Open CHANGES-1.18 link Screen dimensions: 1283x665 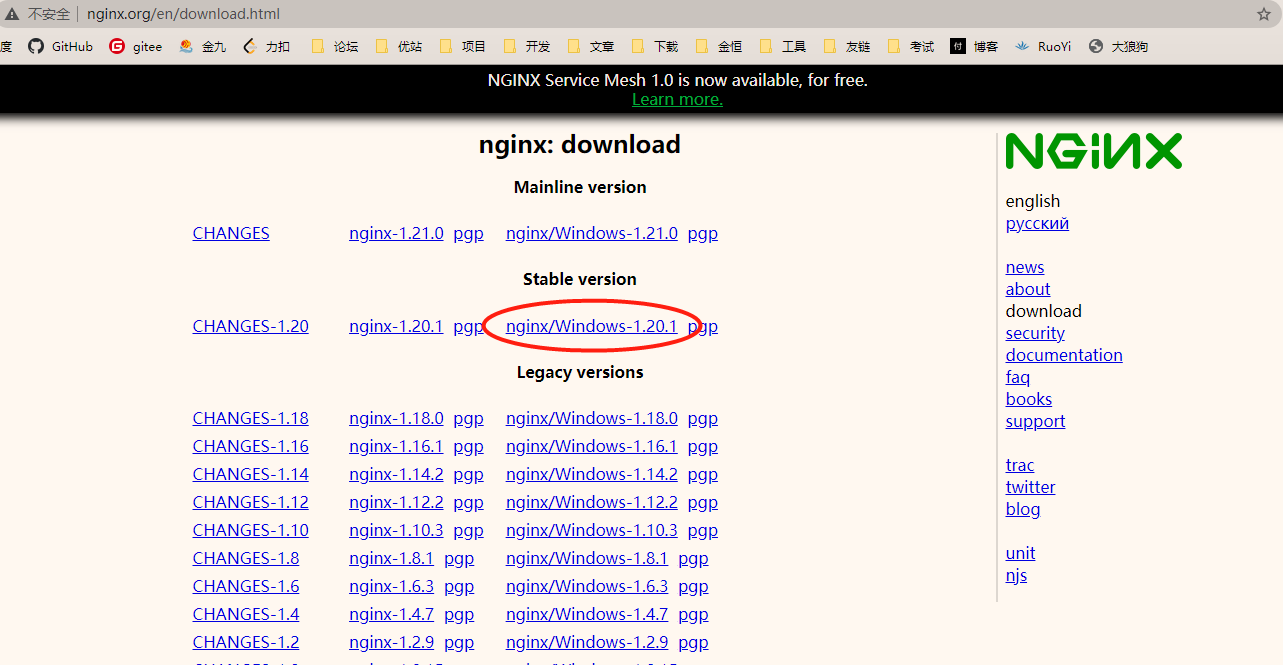tap(251, 418)
